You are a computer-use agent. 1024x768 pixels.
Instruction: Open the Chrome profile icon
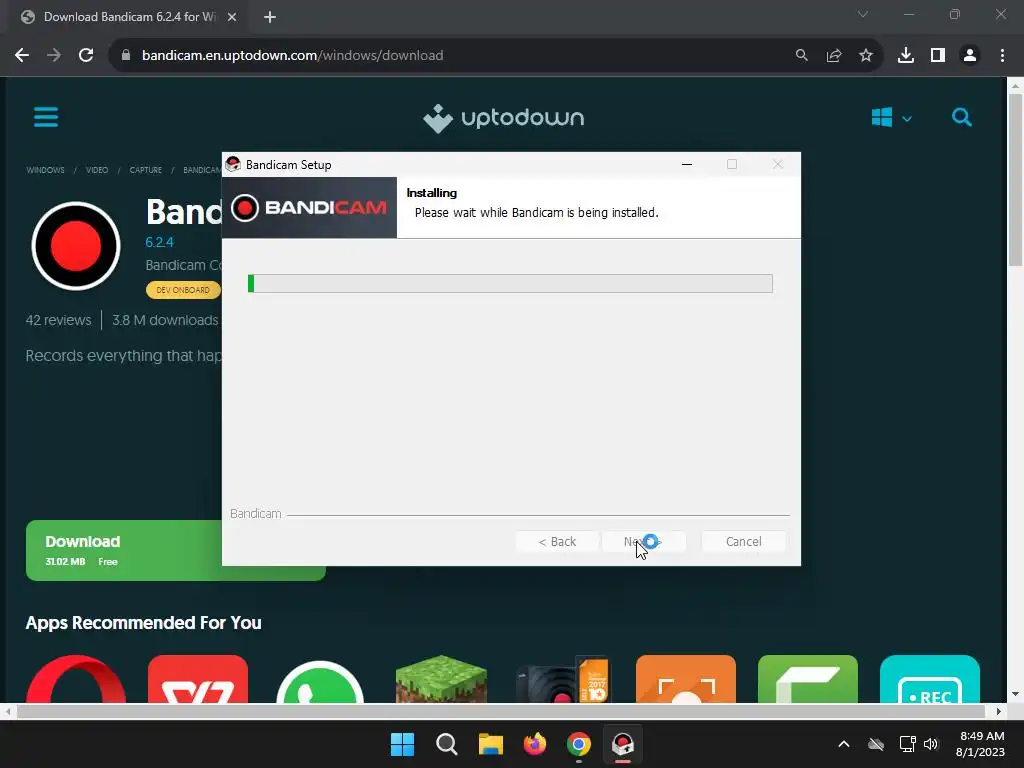[970, 56]
